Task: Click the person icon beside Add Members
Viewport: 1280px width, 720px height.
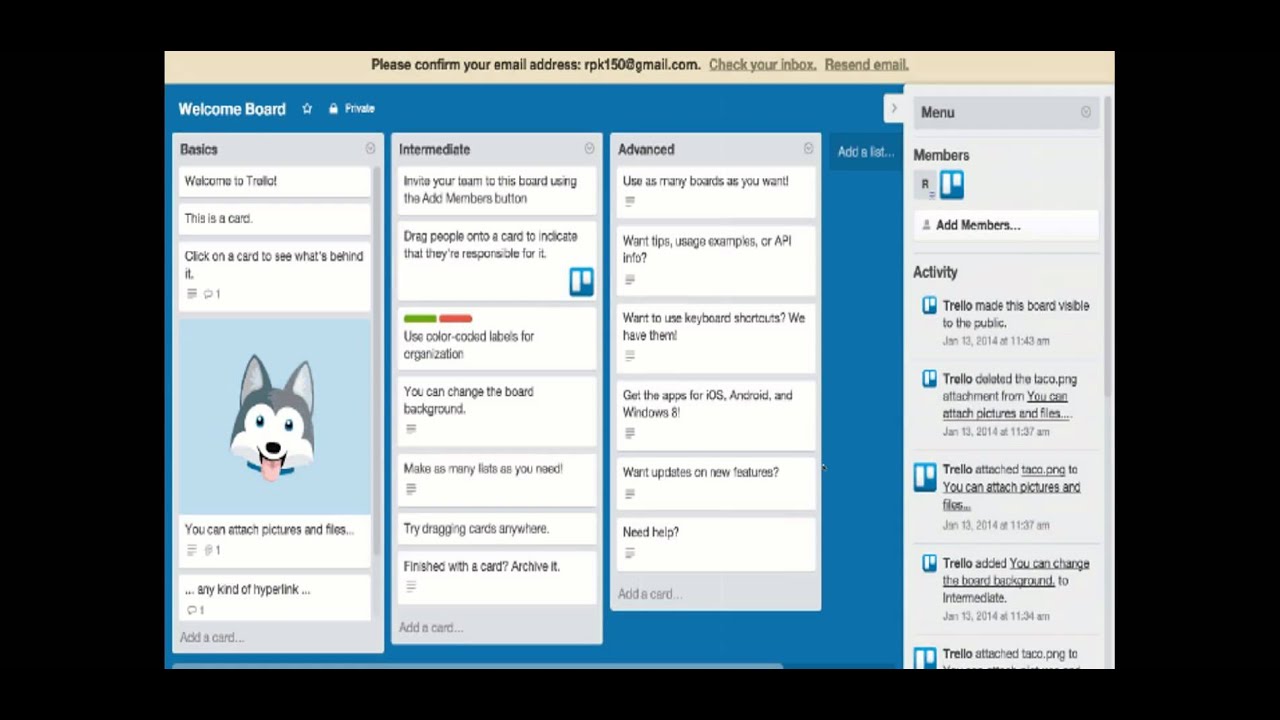Action: pos(926,225)
